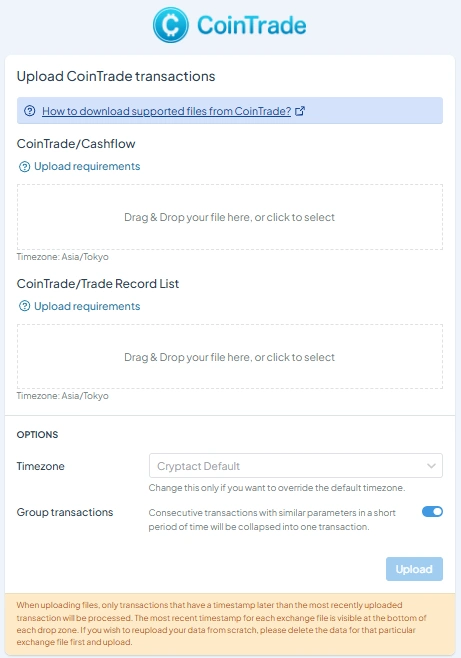
Task: Click the Cashflow file drop zone
Action: tap(230, 217)
